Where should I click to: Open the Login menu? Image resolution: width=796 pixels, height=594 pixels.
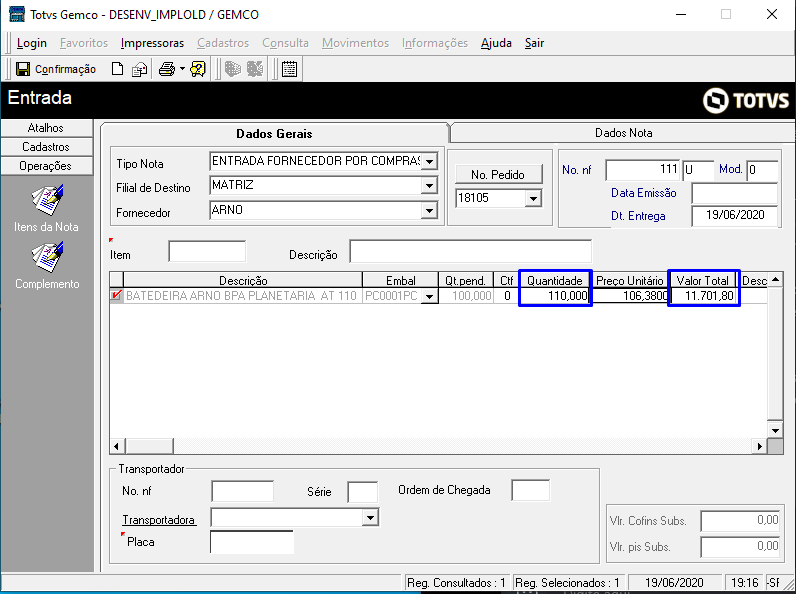pyautogui.click(x=31, y=43)
